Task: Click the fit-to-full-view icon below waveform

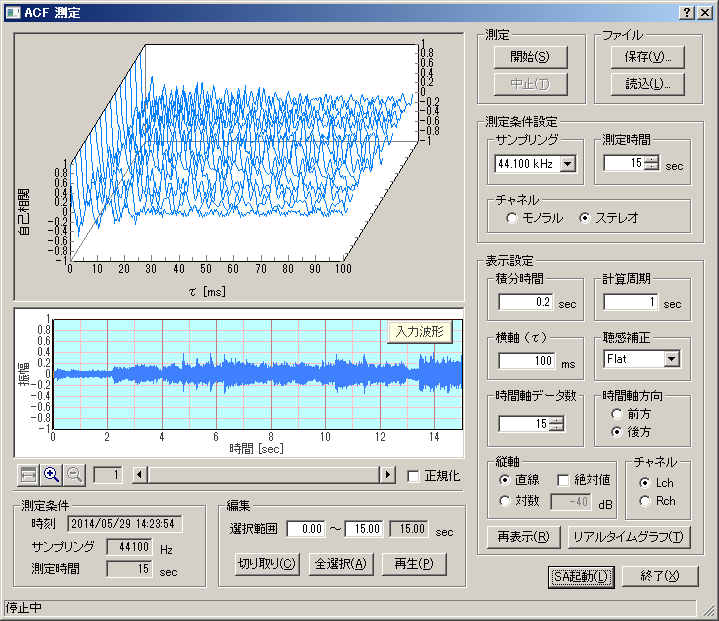Action: (29, 475)
